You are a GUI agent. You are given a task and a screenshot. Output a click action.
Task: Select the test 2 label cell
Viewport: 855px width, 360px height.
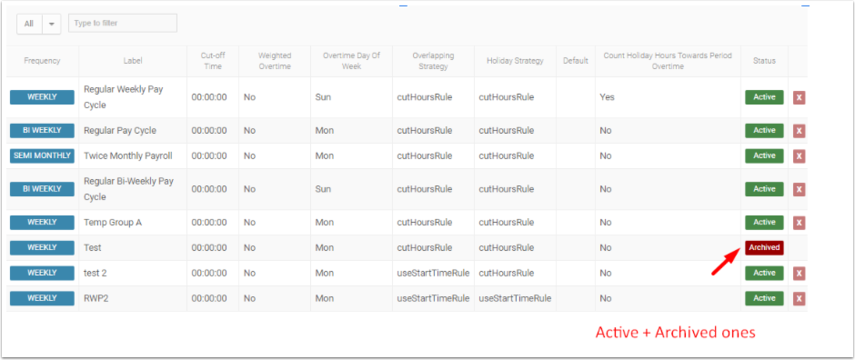click(x=95, y=273)
